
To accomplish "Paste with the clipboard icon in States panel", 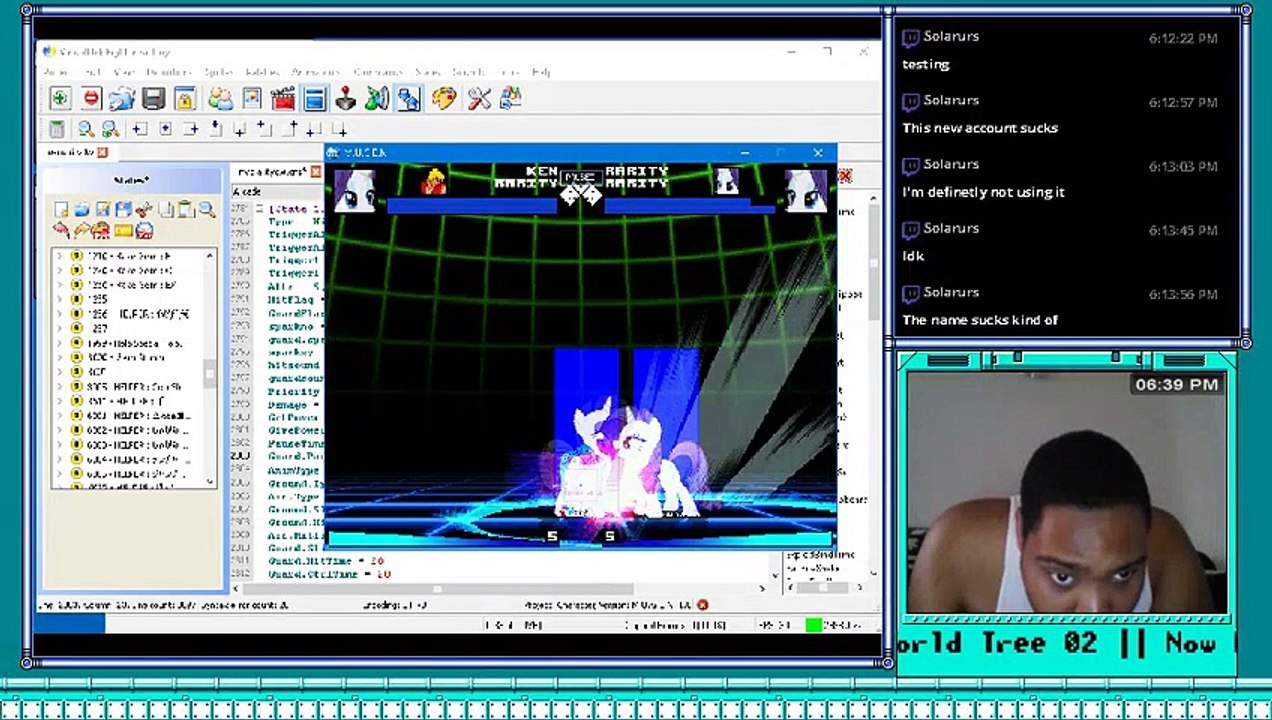I will point(185,210).
